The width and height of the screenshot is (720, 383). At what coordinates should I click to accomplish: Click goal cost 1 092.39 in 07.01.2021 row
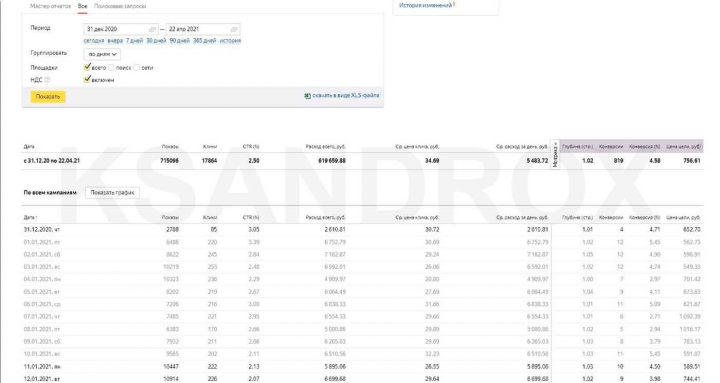689,316
